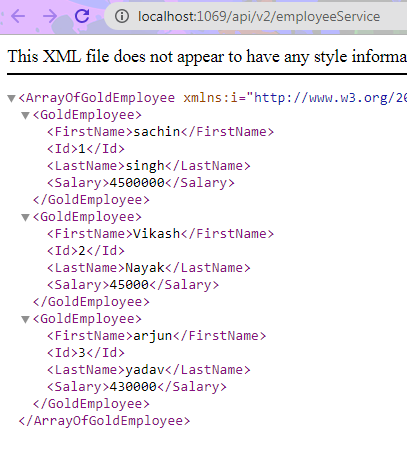Click the LastName value Nayak
Image resolution: width=407 pixels, height=468 pixels.
[x=145, y=268]
